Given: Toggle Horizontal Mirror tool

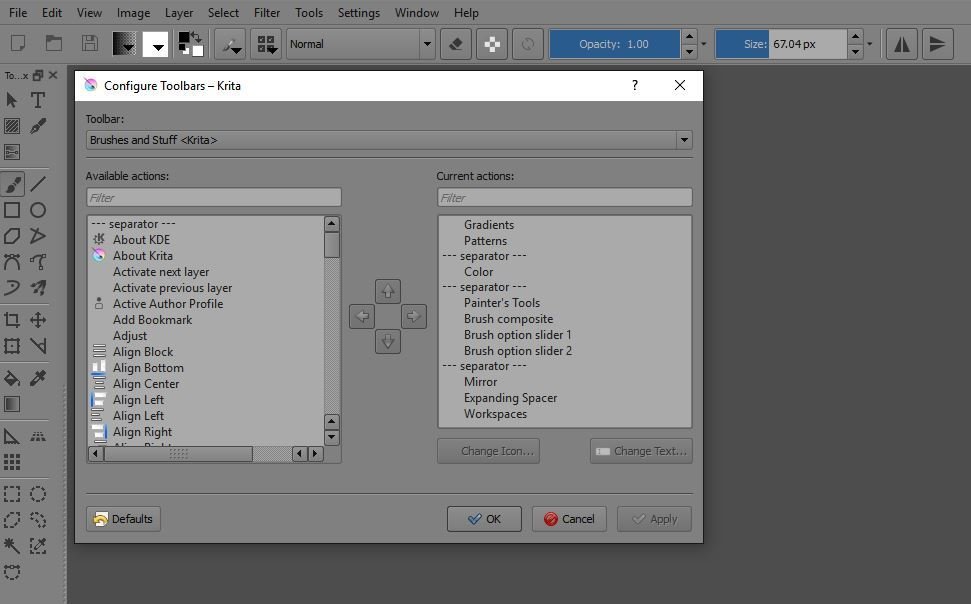Looking at the screenshot, I should [902, 44].
